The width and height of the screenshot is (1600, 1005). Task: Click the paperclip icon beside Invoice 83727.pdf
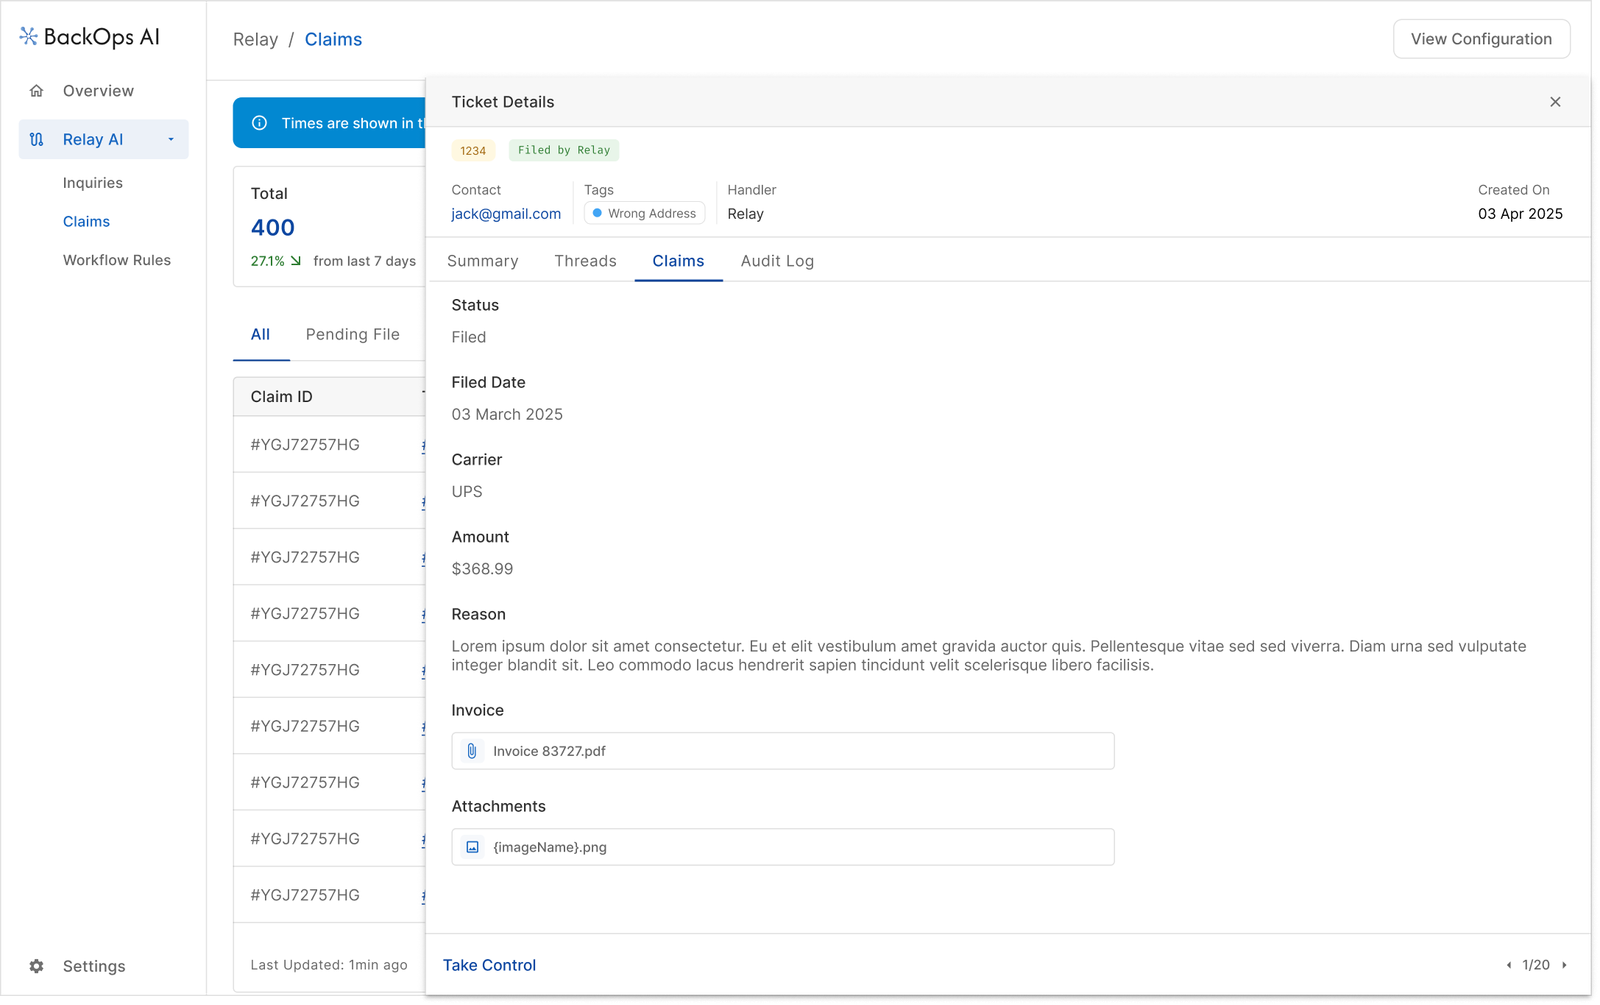click(472, 751)
